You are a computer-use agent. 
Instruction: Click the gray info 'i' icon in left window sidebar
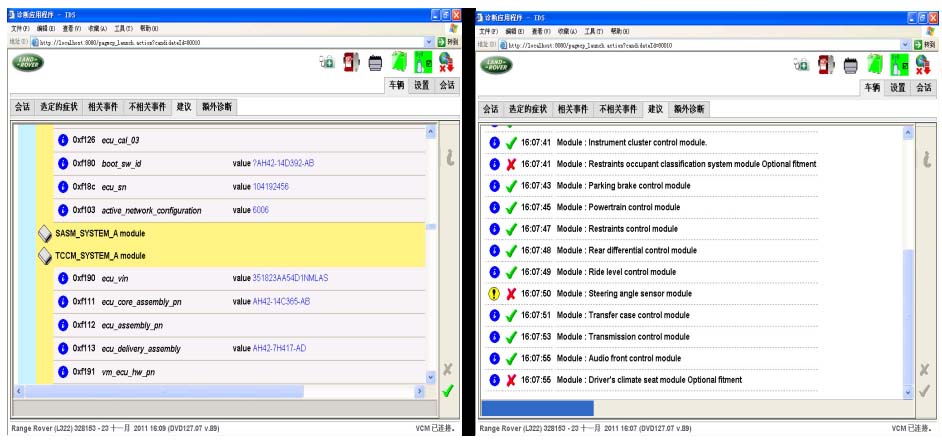[x=449, y=158]
